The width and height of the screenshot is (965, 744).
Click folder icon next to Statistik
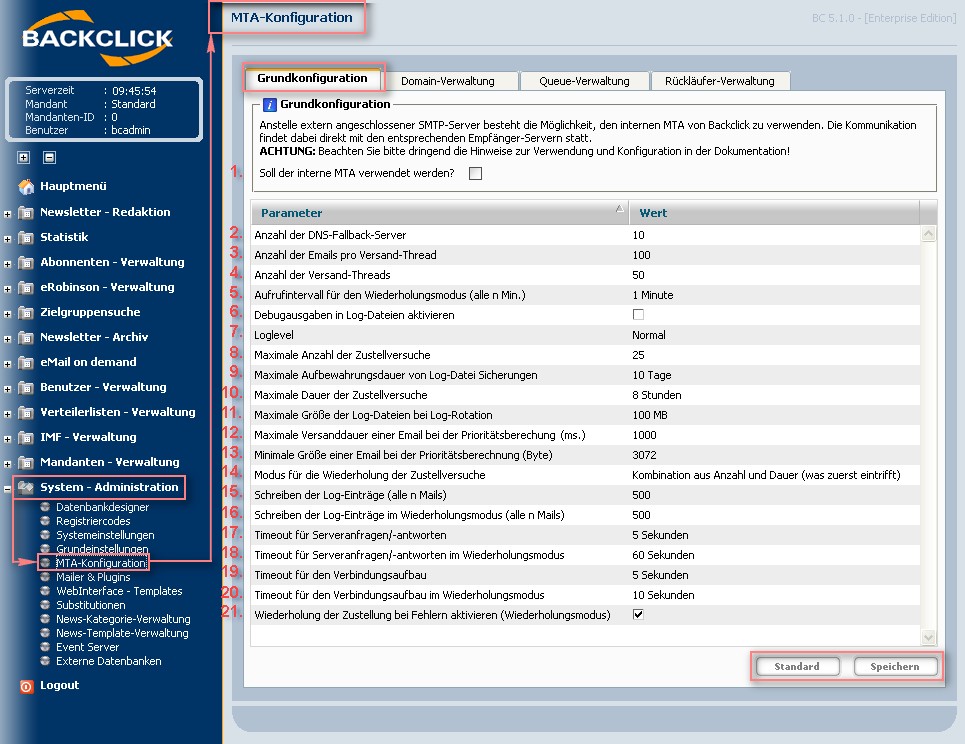coord(26,238)
